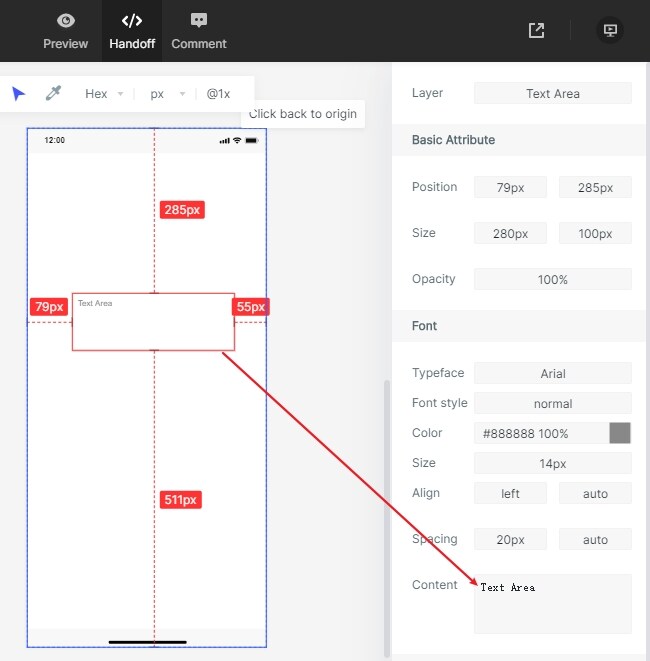This screenshot has width=650, height=661.
Task: Click the Font style value normal
Action: (553, 403)
